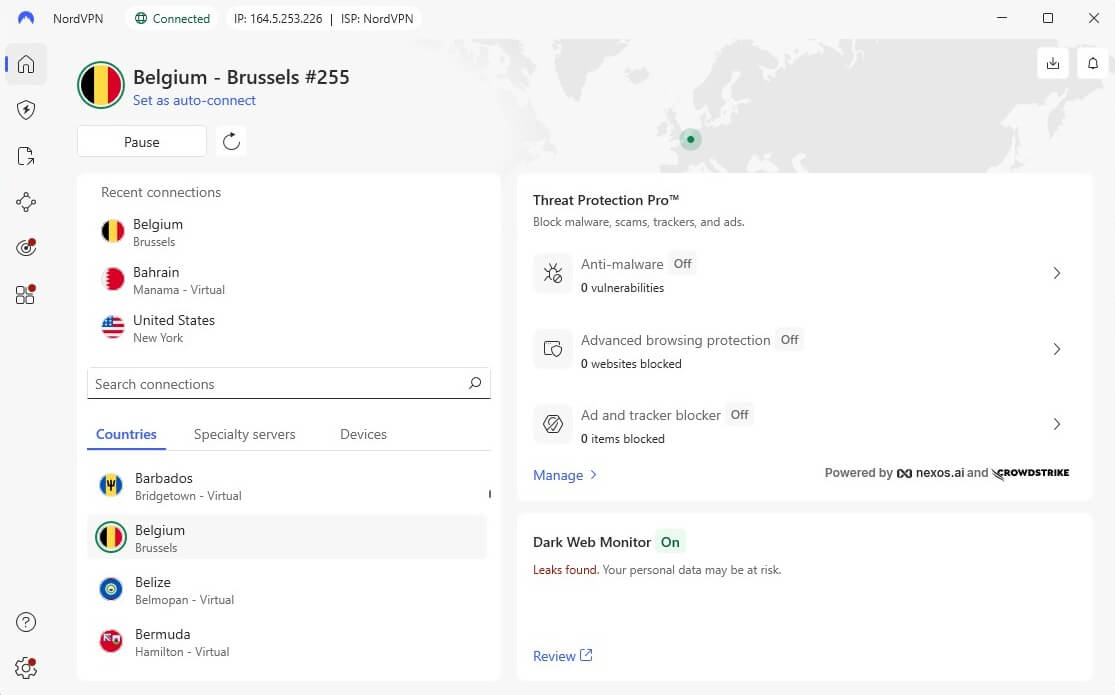1115x695 pixels.
Task: Click the countries list scrollbar thumb
Action: coord(489,494)
